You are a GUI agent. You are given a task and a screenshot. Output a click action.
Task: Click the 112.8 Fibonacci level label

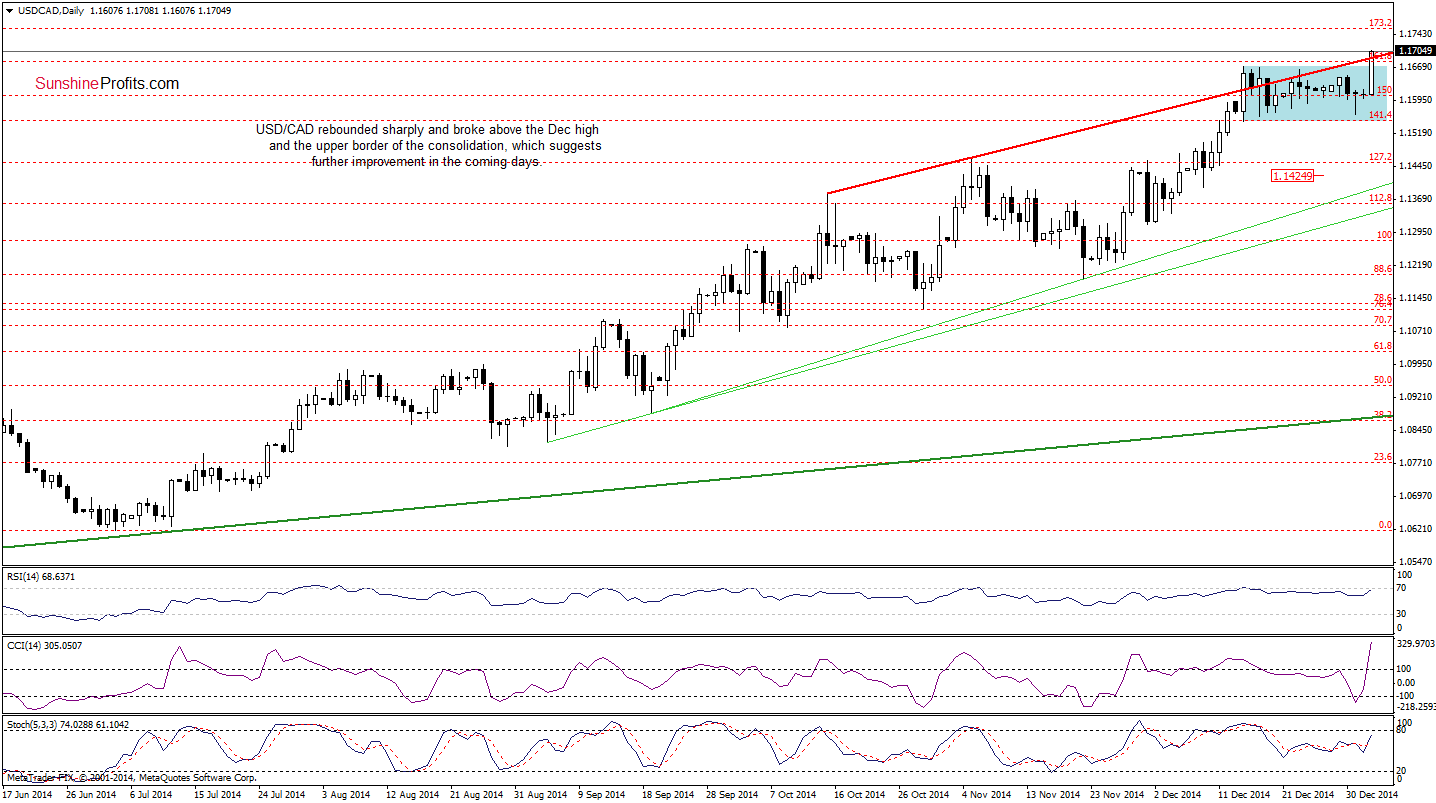[x=1381, y=198]
